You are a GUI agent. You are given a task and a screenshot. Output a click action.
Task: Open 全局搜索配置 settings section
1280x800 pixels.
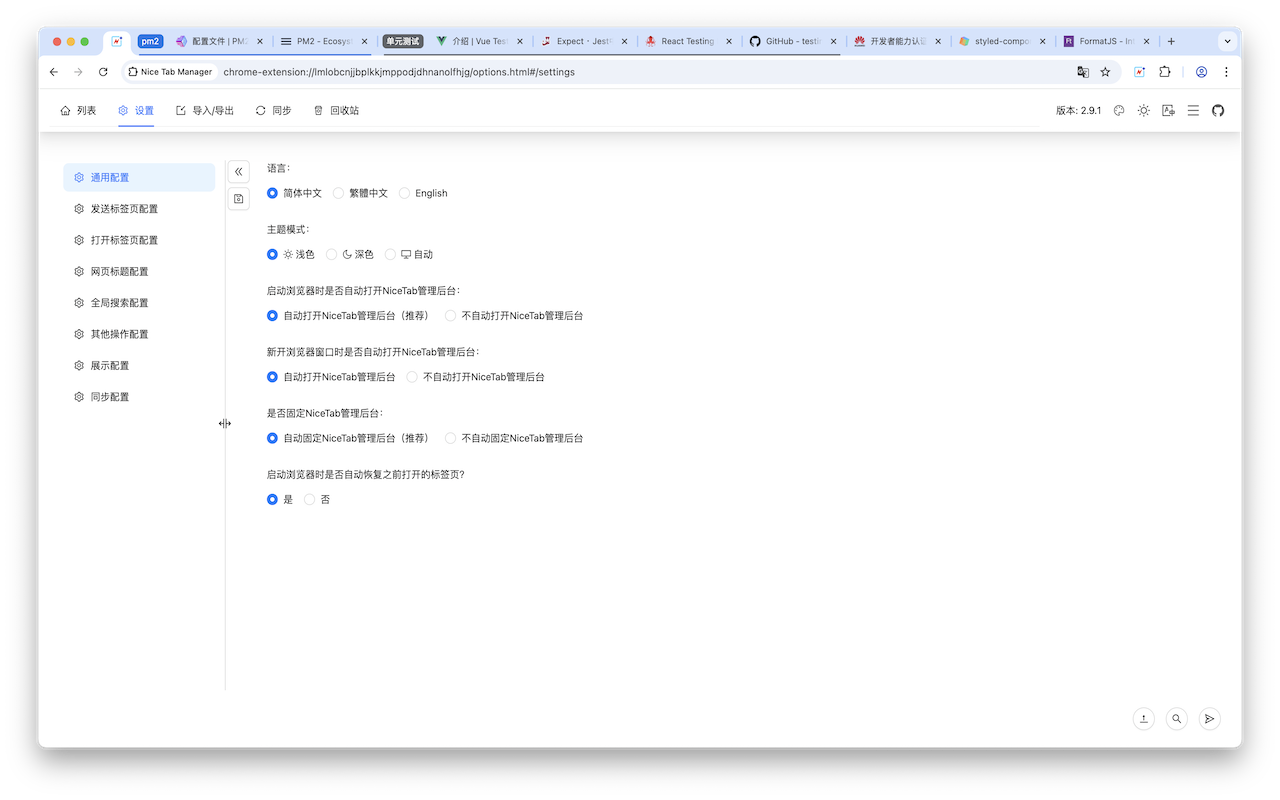pyautogui.click(x=139, y=303)
